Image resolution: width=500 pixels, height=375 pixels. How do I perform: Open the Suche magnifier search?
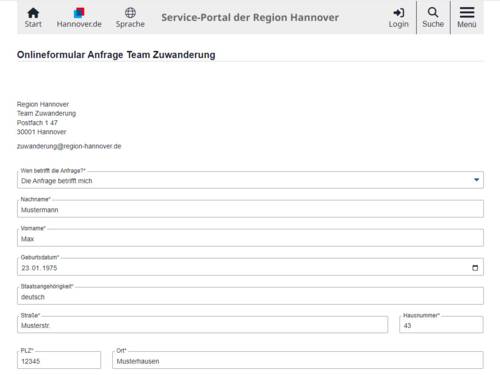coord(433,17)
